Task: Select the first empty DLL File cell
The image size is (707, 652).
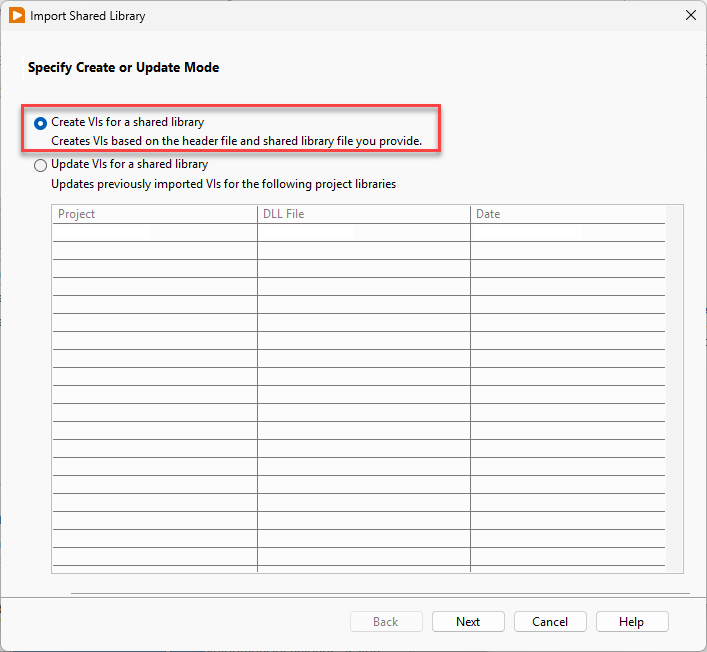Action: [363, 233]
